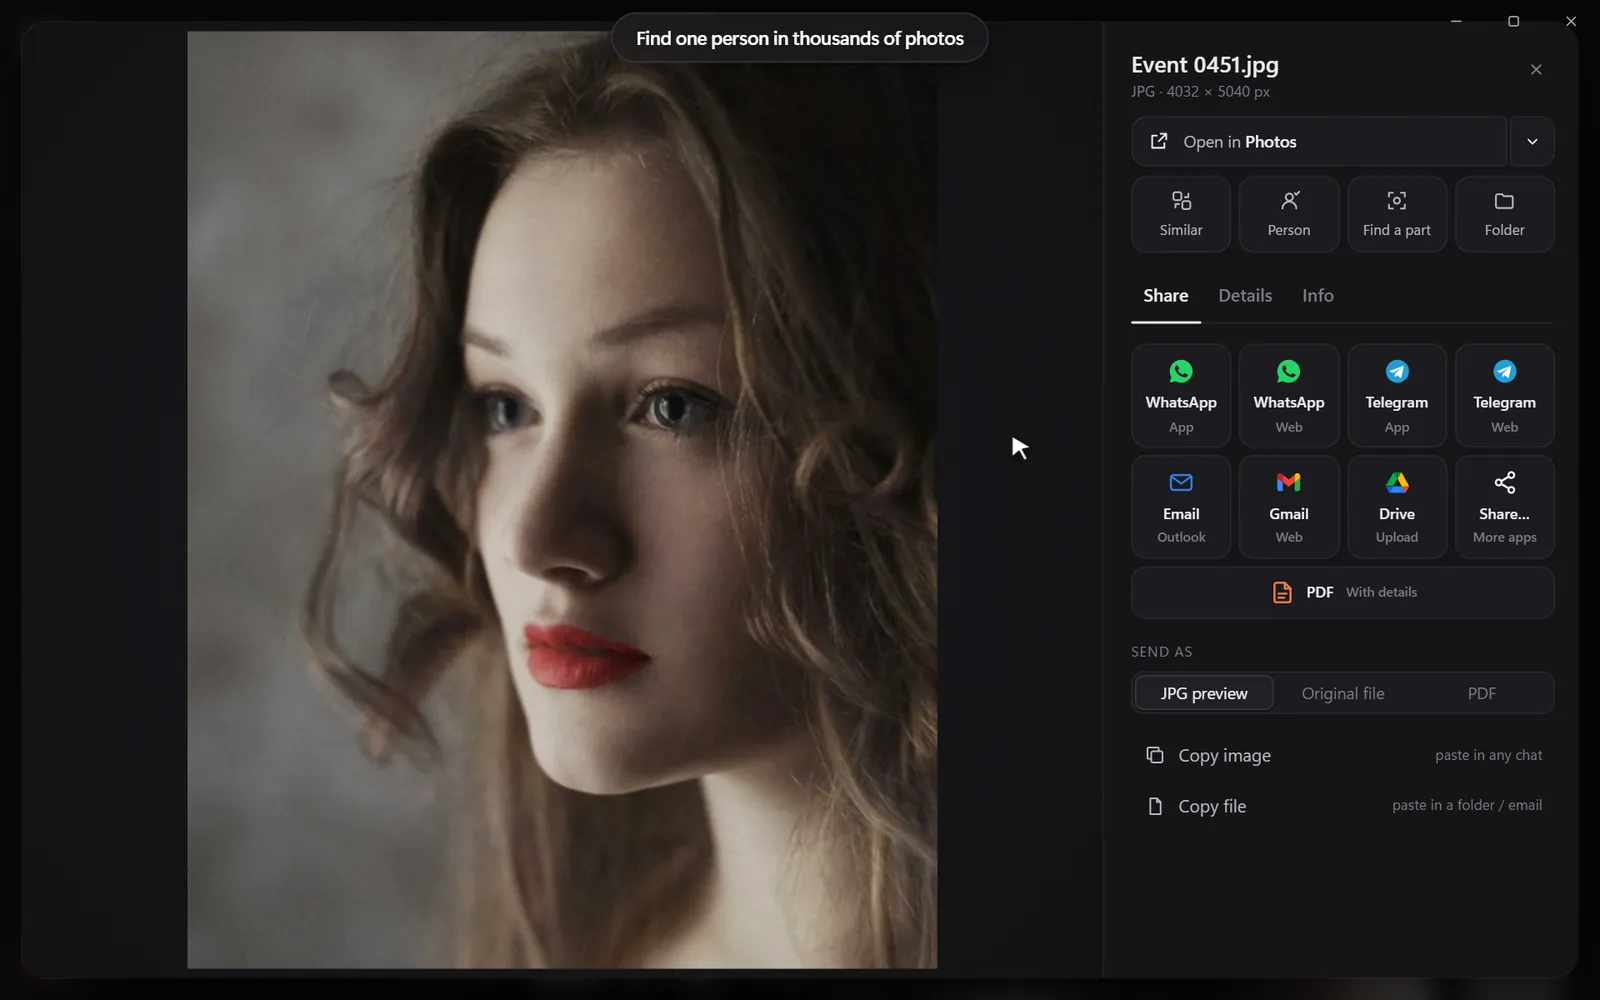
Task: Click Open in Photos button
Action: pyautogui.click(x=1319, y=141)
